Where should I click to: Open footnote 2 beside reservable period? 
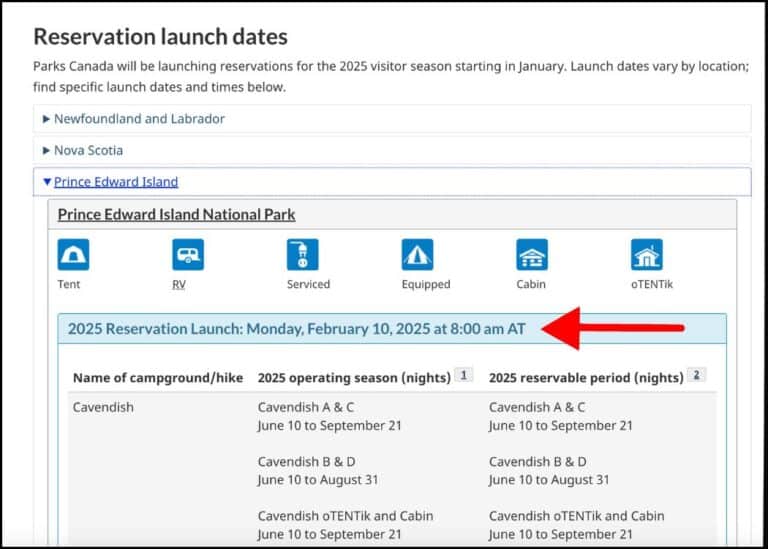696,375
